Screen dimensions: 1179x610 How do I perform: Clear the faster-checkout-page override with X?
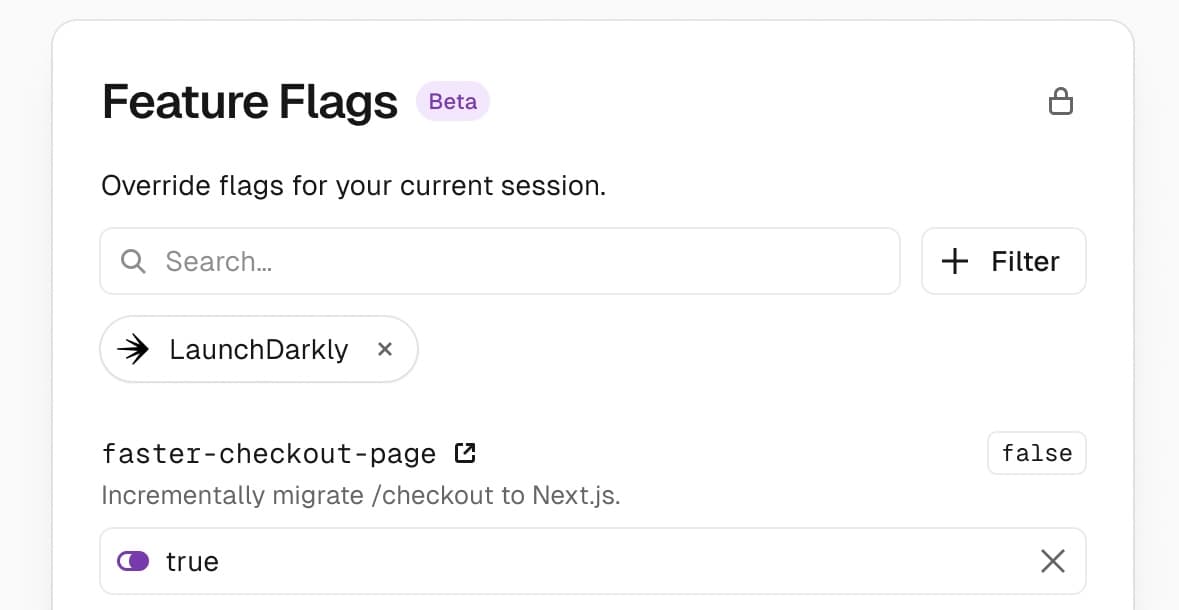[x=1053, y=561]
